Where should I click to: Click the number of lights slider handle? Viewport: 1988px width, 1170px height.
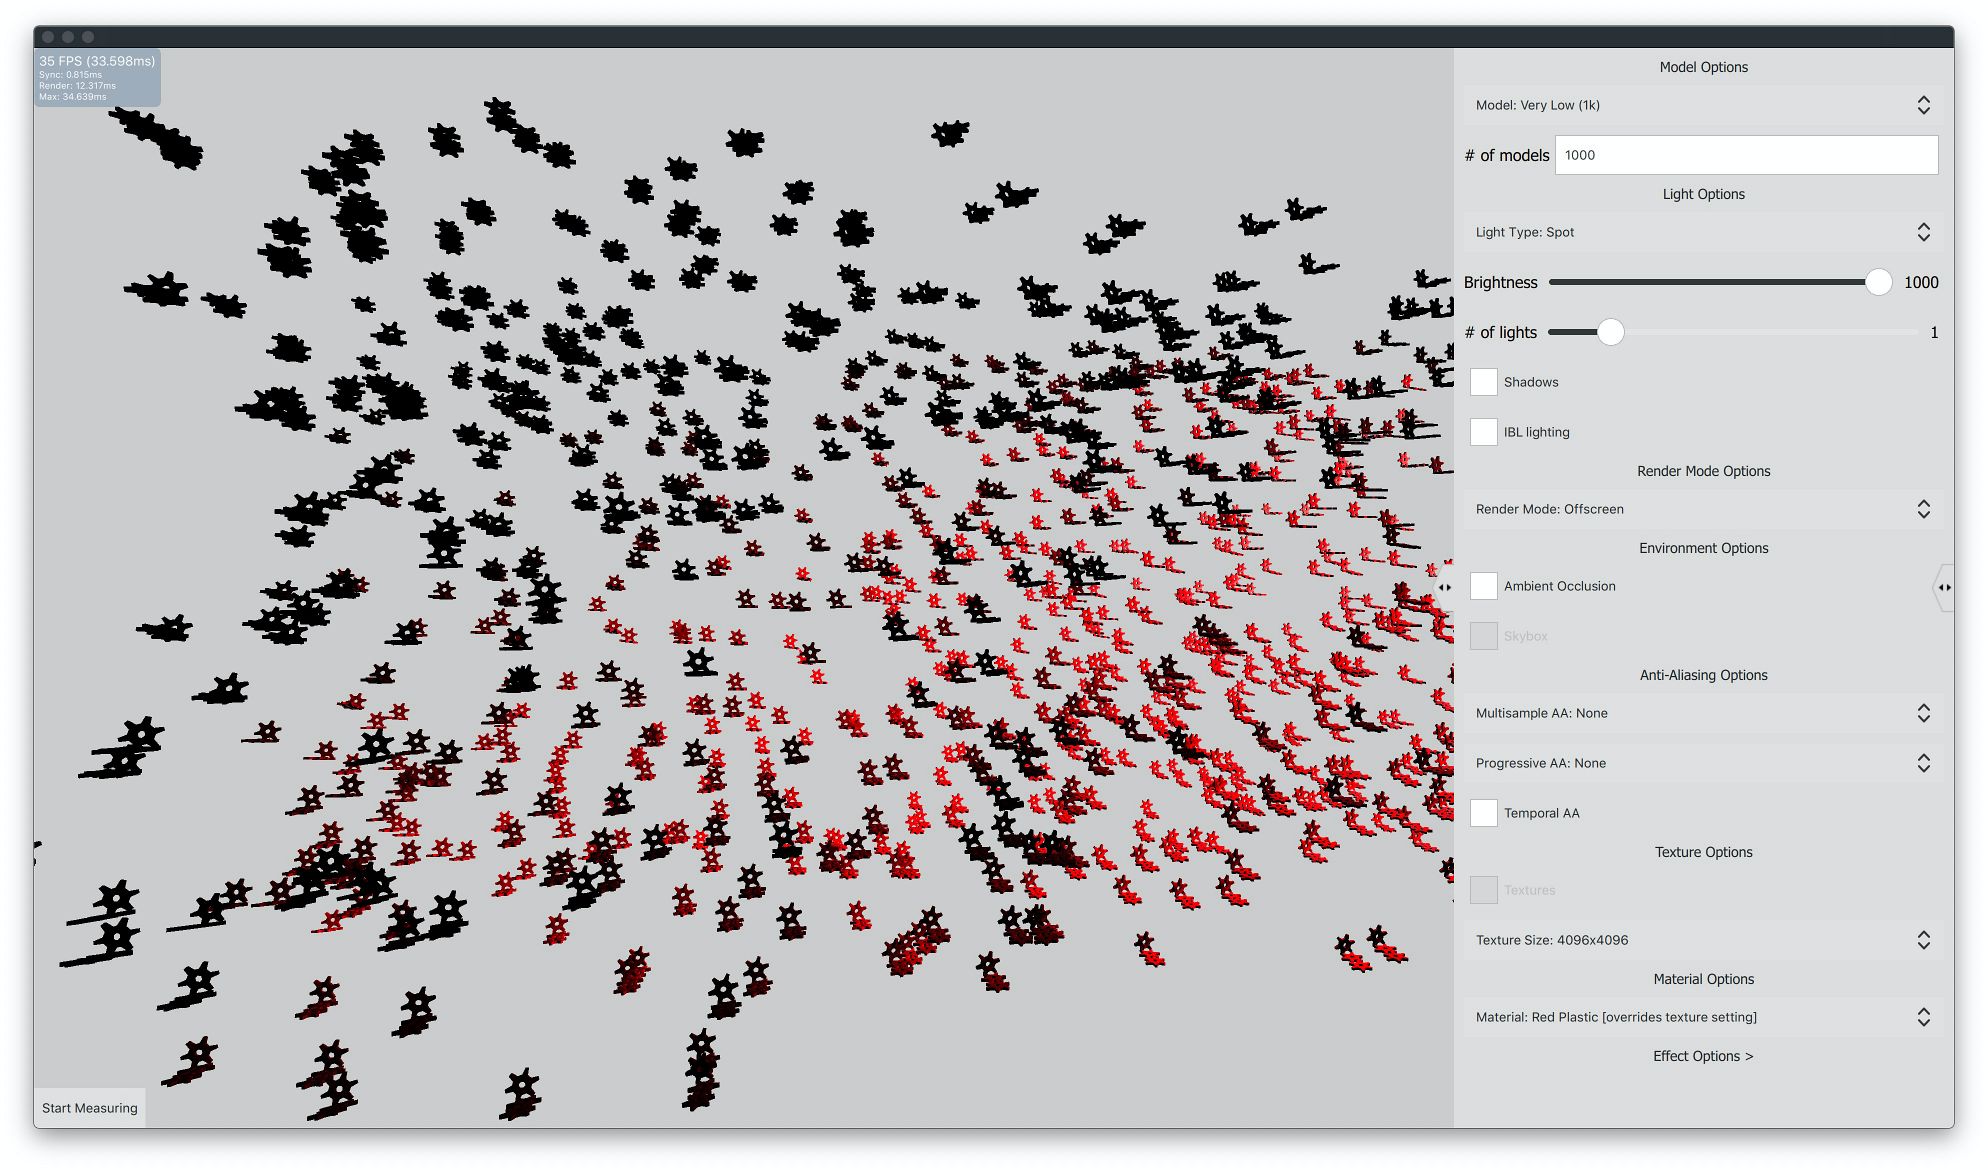click(1610, 332)
